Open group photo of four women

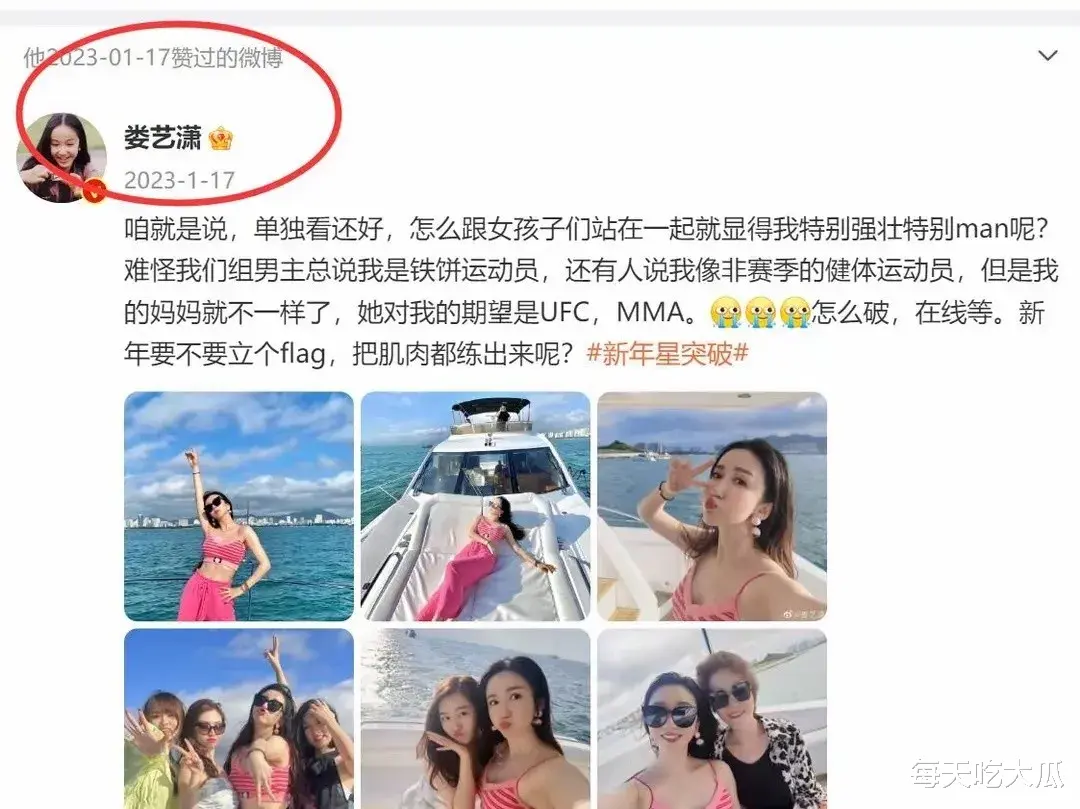(x=239, y=719)
